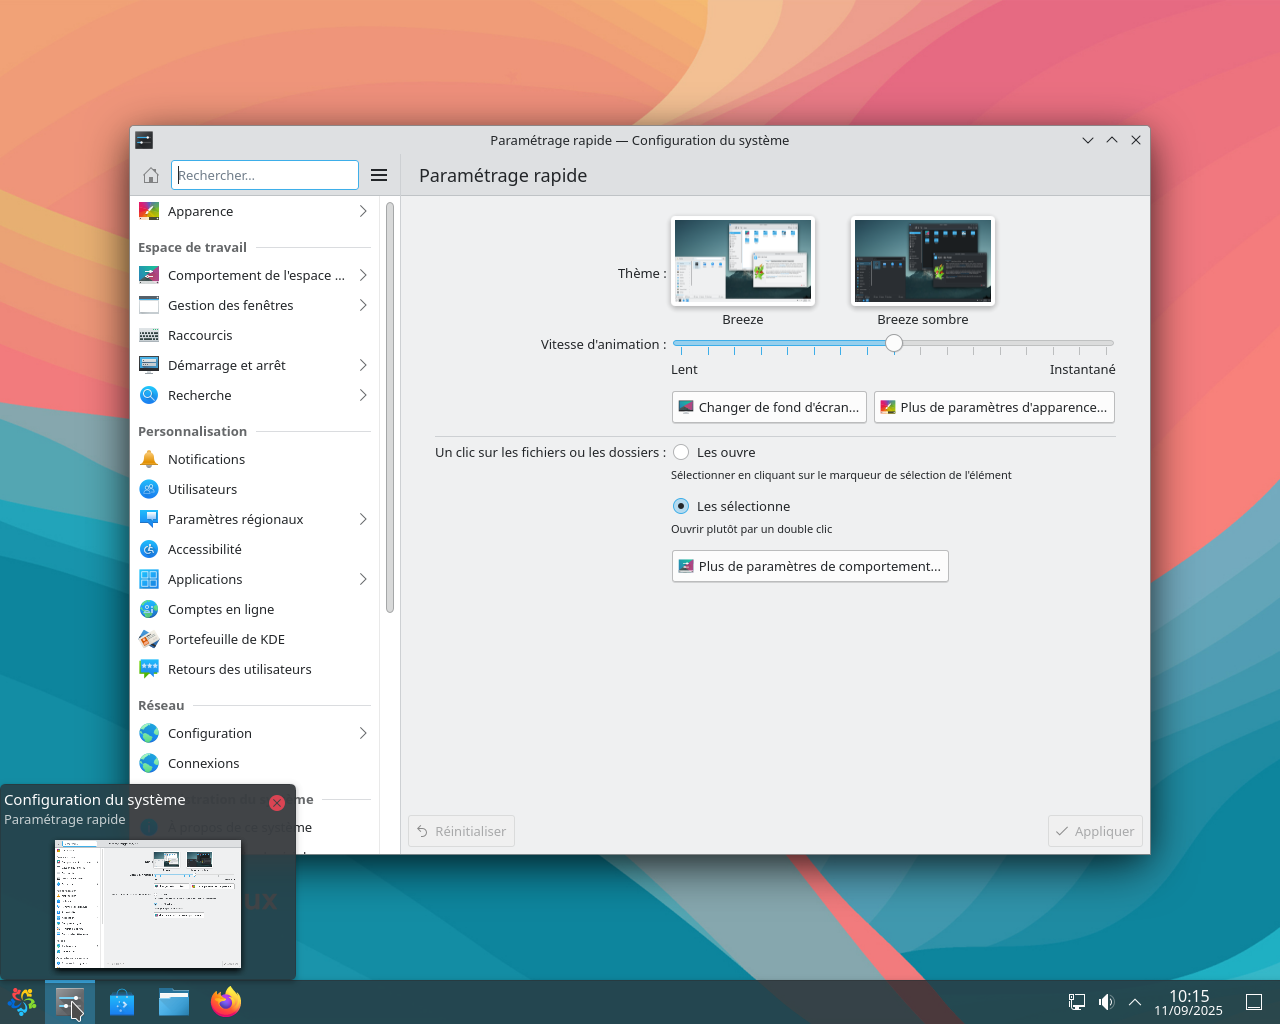Click the Comptes en ligne icon
Viewport: 1280px width, 1024px height.
point(149,609)
